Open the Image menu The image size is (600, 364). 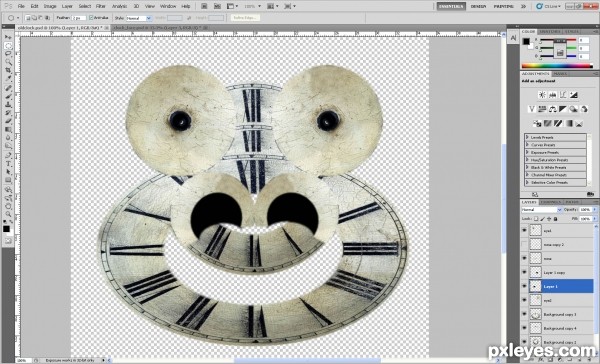(x=49, y=6)
